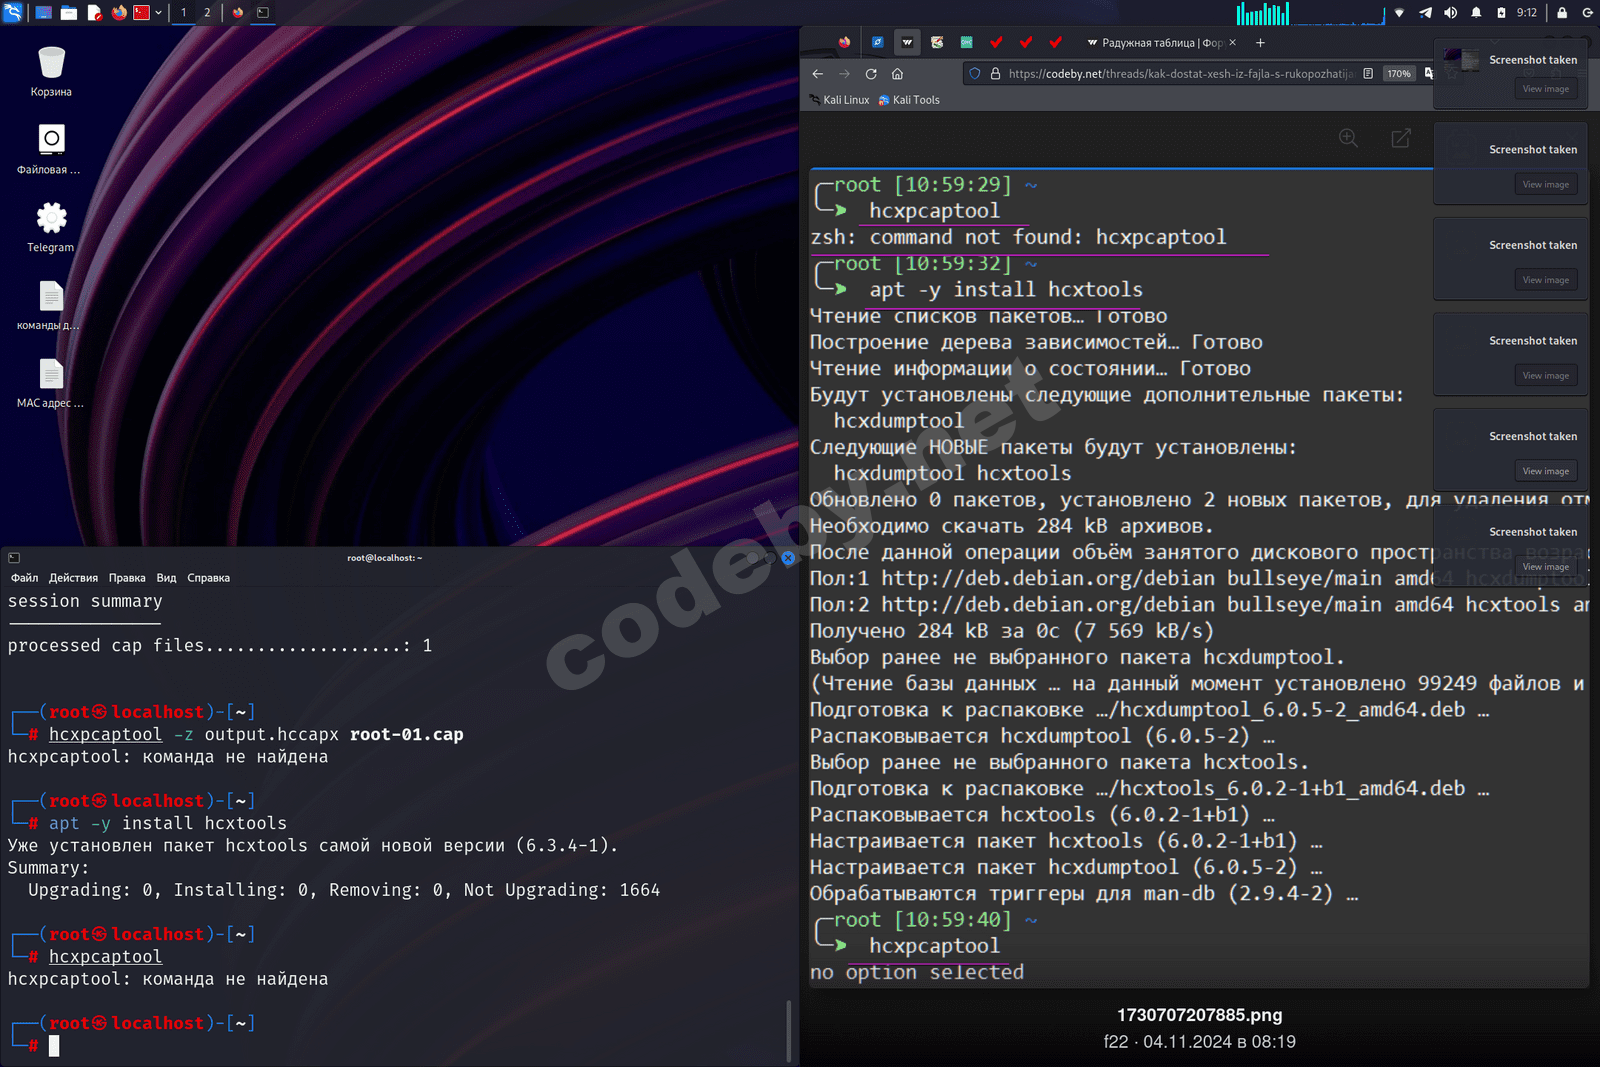Click the View image button on a screenshot notification
Image resolution: width=1600 pixels, height=1067 pixels.
click(x=1545, y=88)
